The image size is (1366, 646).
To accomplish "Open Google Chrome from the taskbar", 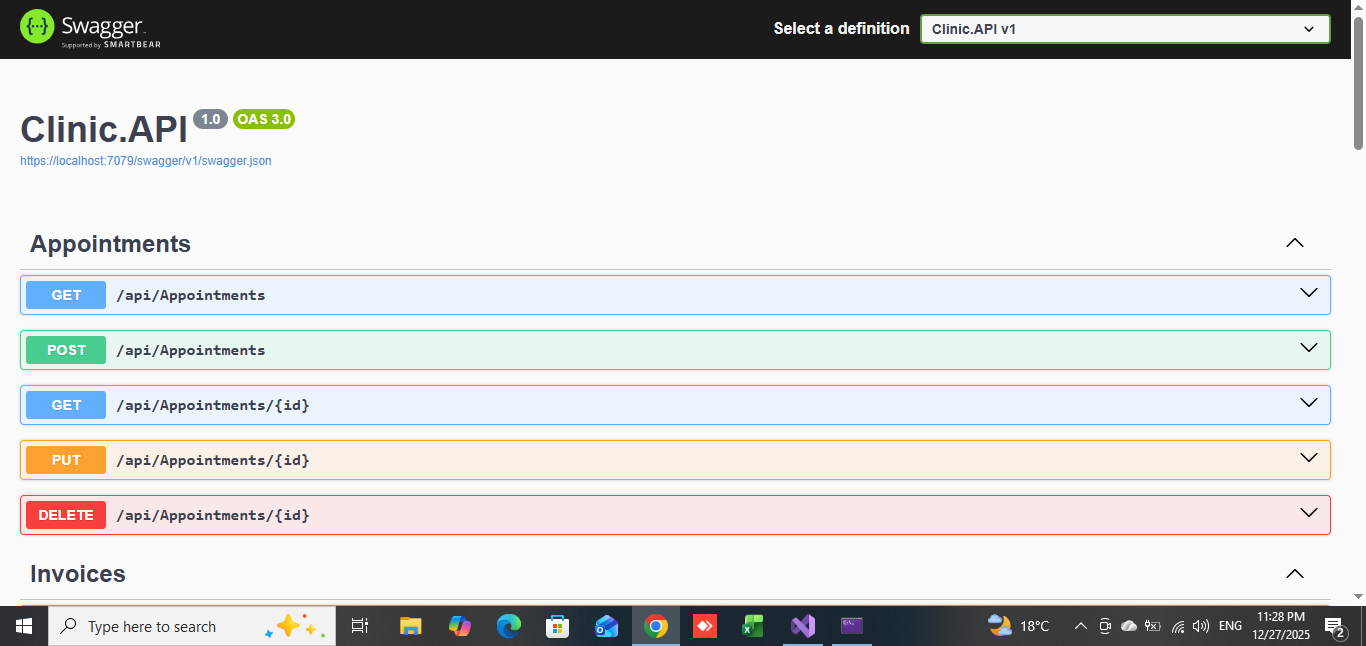I will [x=656, y=626].
